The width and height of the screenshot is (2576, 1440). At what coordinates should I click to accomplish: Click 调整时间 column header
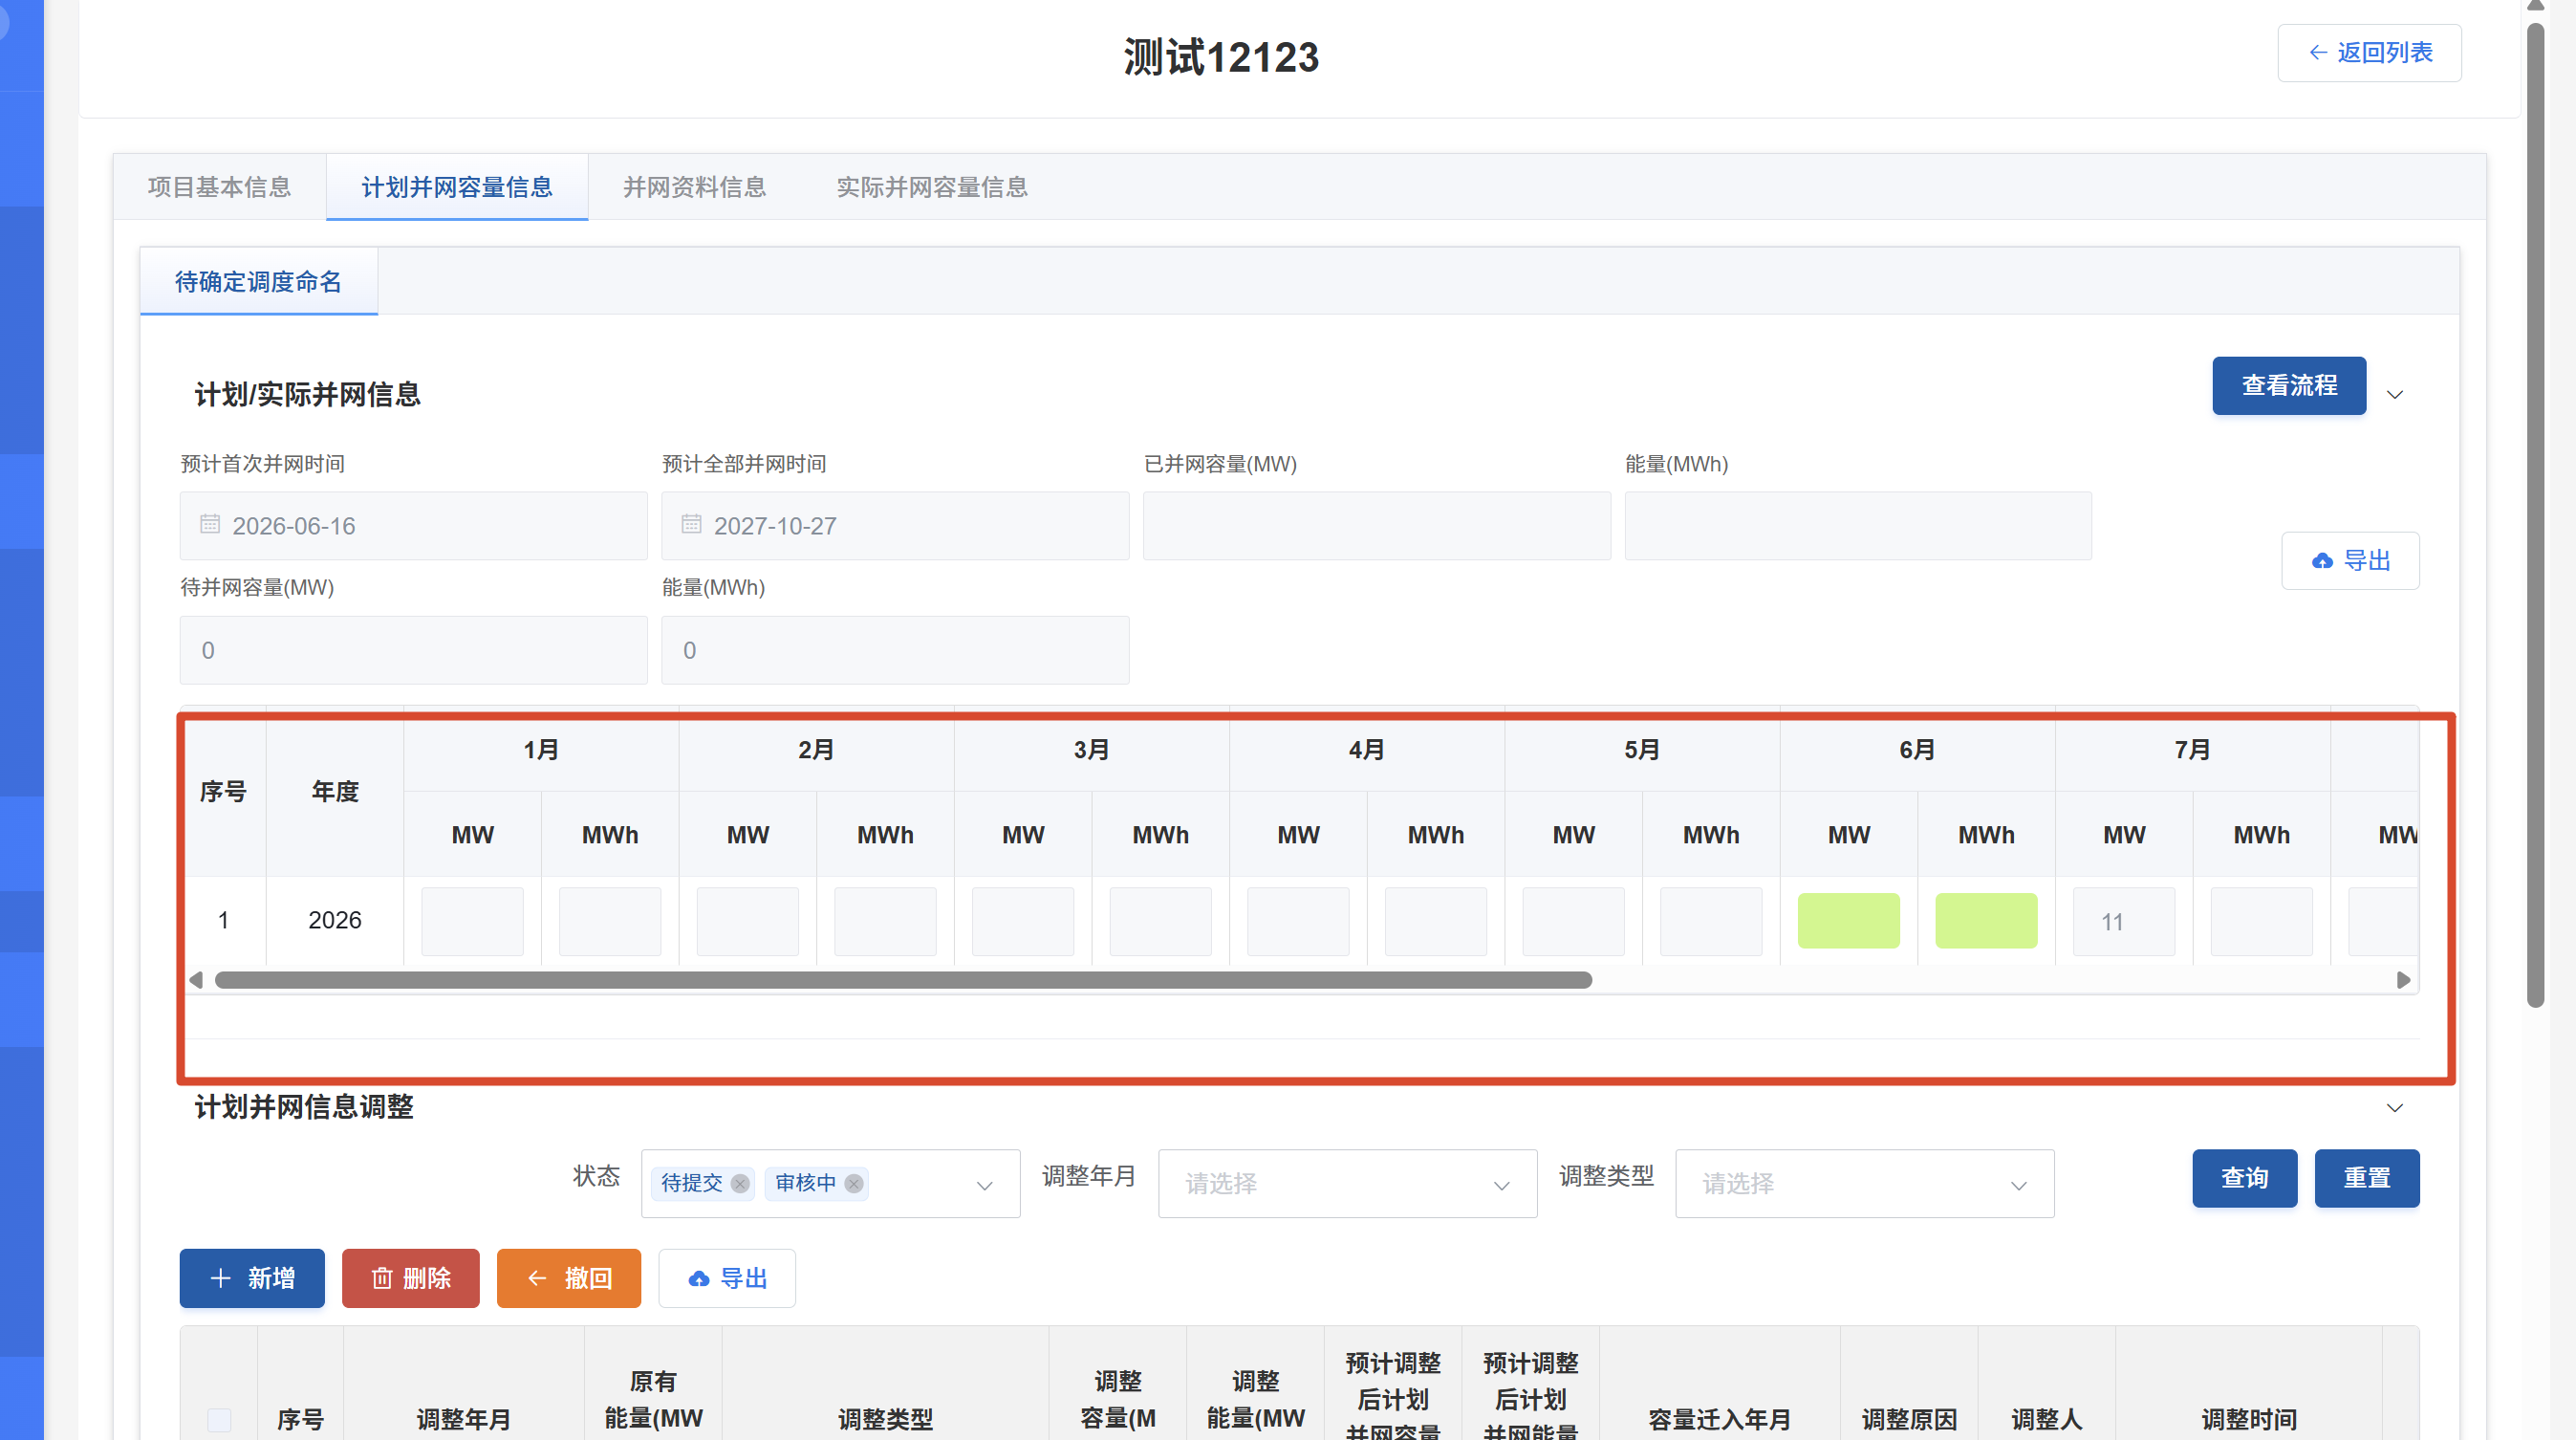click(2249, 1420)
